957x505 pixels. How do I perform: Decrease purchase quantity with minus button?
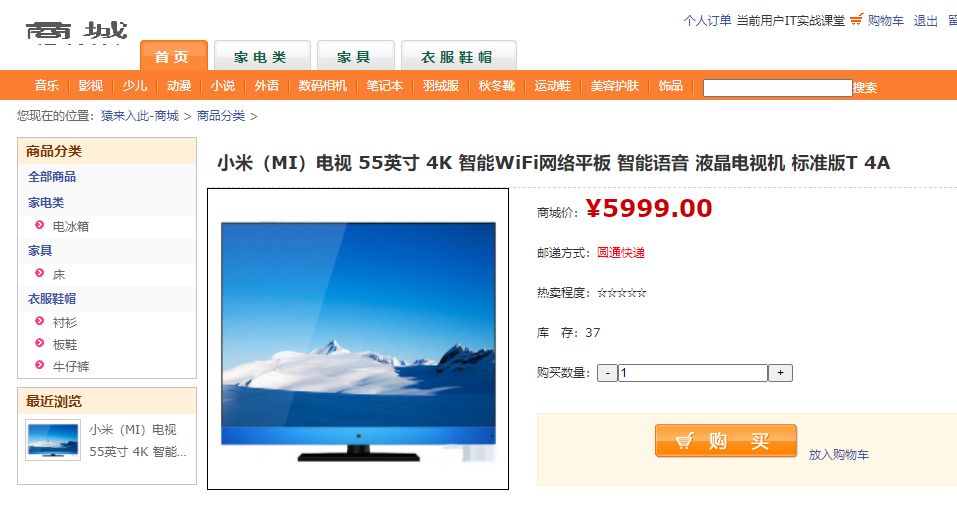pyautogui.click(x=607, y=373)
